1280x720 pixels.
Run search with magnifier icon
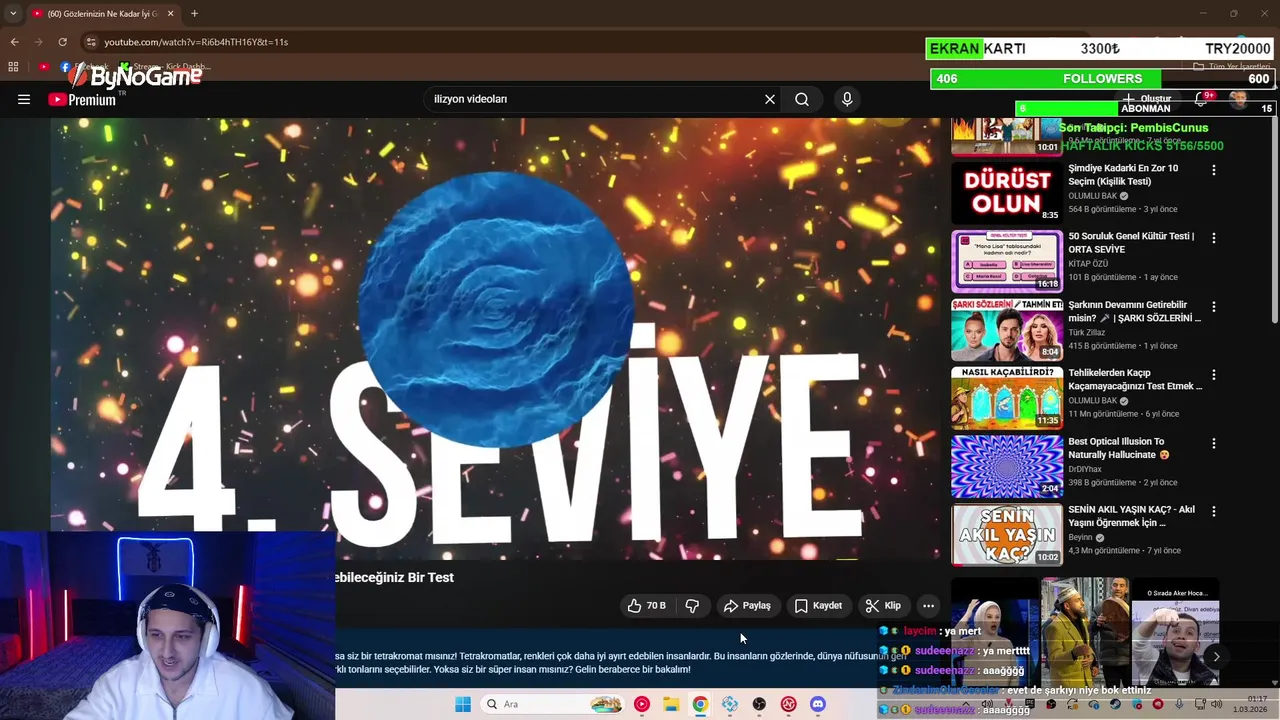(802, 99)
